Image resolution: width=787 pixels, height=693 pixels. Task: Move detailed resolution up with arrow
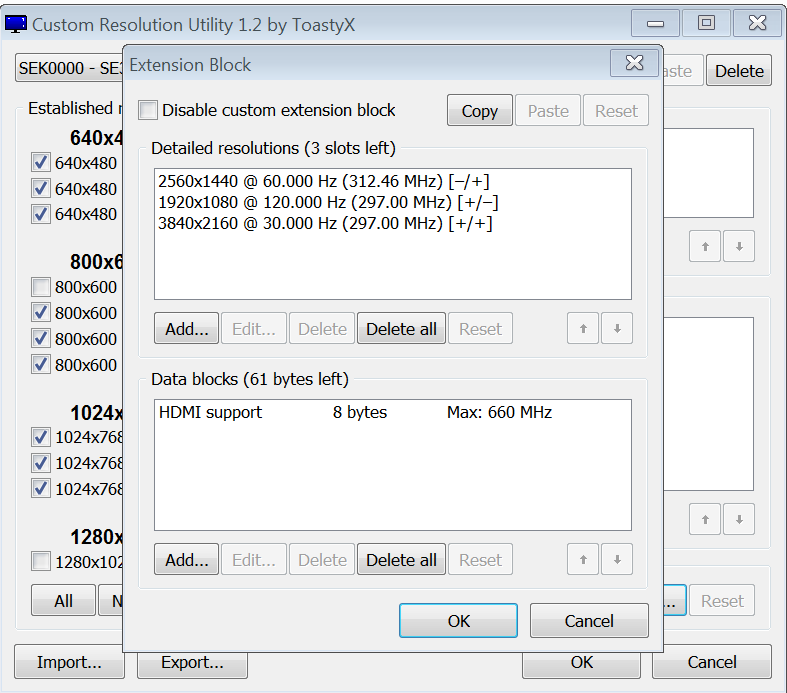tap(583, 329)
